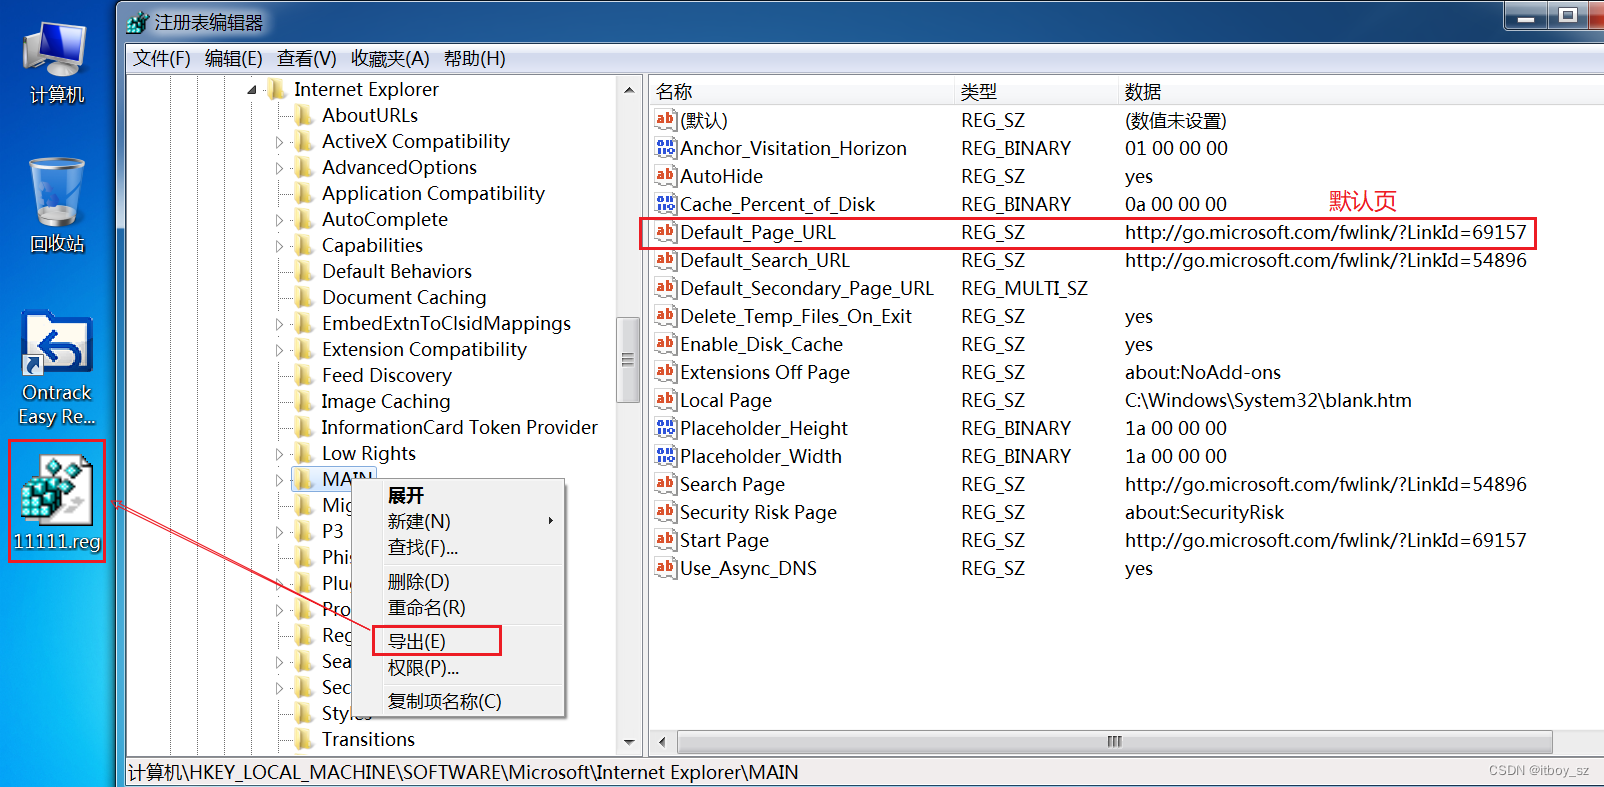Click the (默认) default value icon
This screenshot has height=787, width=1604.
pos(666,120)
